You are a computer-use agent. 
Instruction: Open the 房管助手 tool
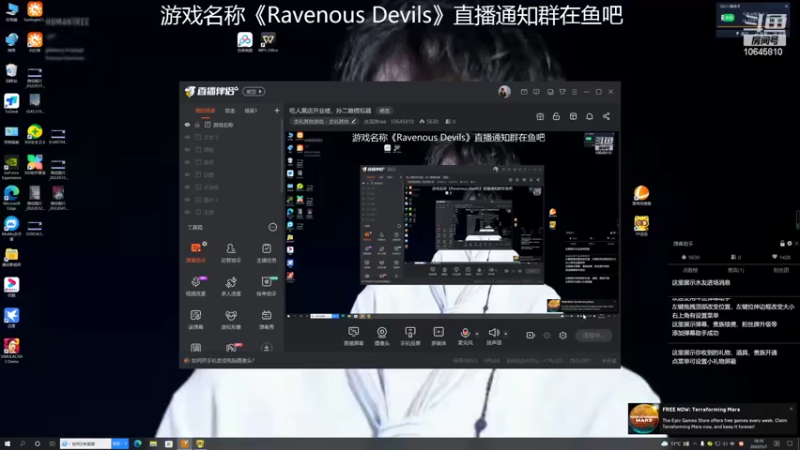[231, 253]
